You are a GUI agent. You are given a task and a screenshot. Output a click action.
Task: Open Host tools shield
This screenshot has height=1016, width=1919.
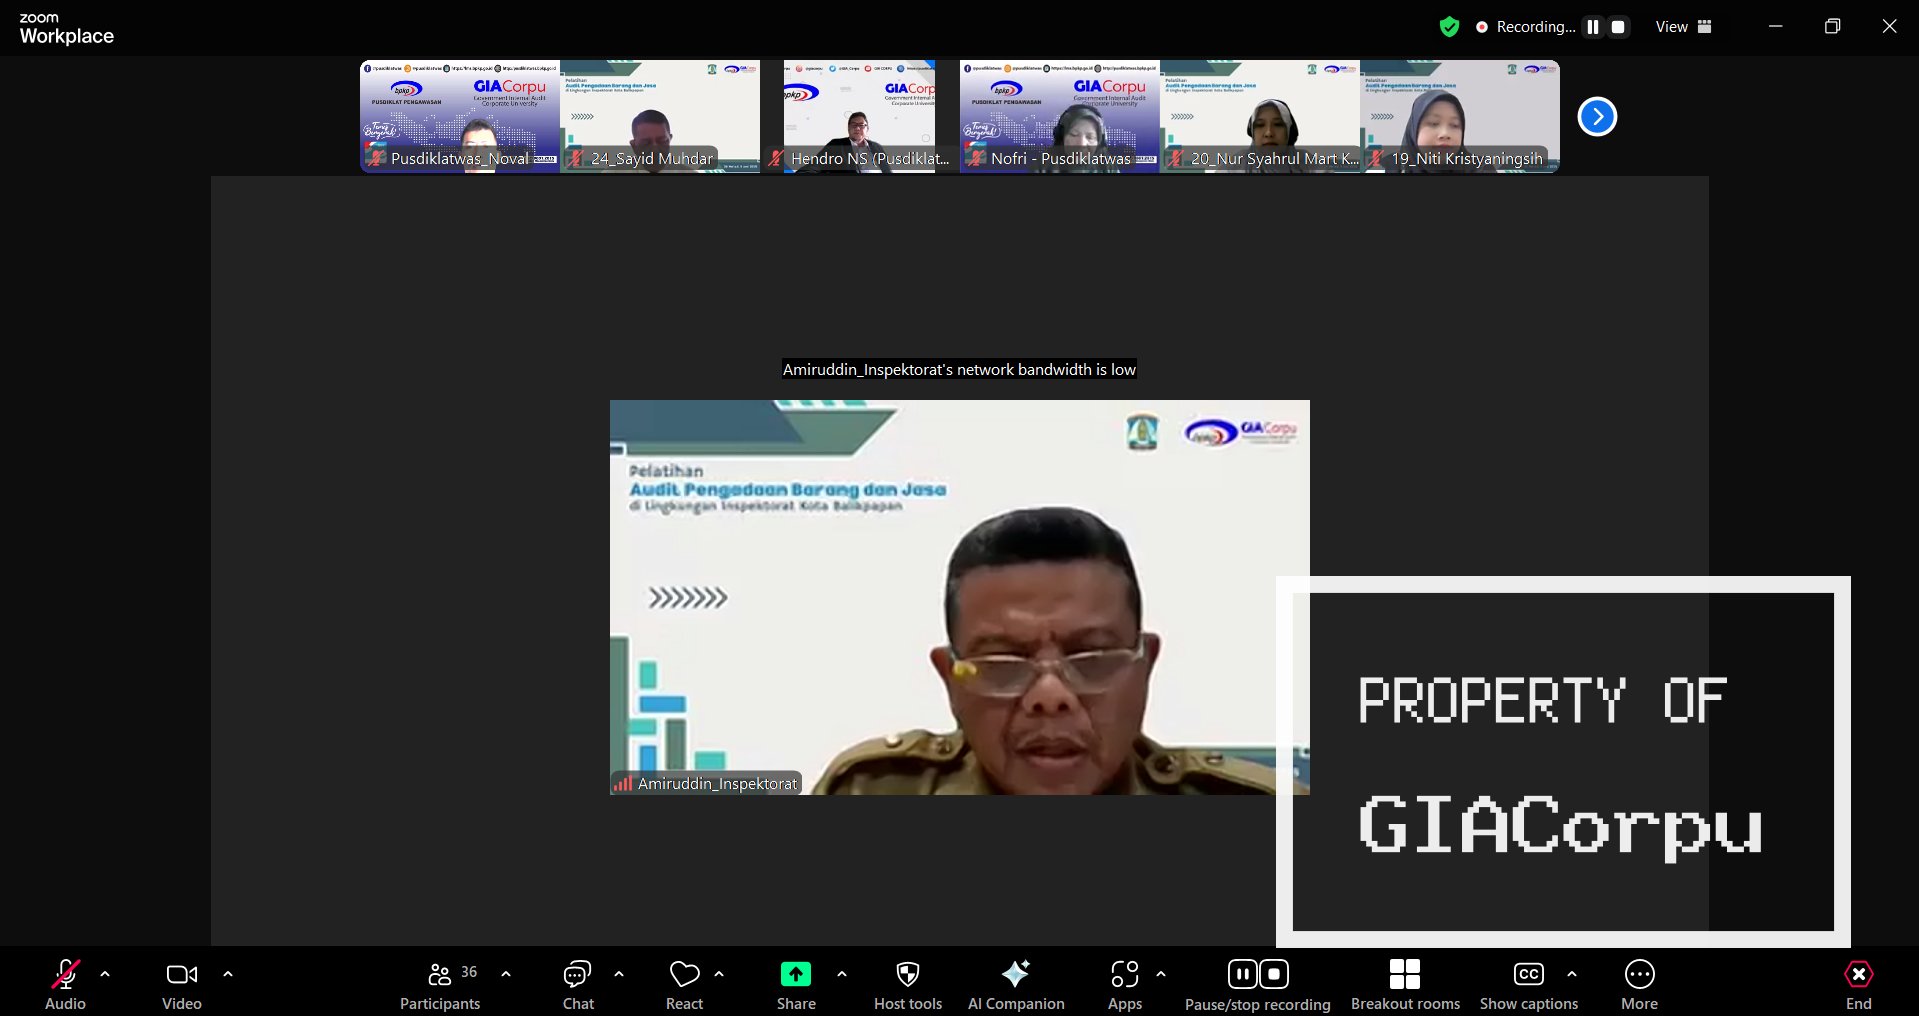tap(907, 985)
